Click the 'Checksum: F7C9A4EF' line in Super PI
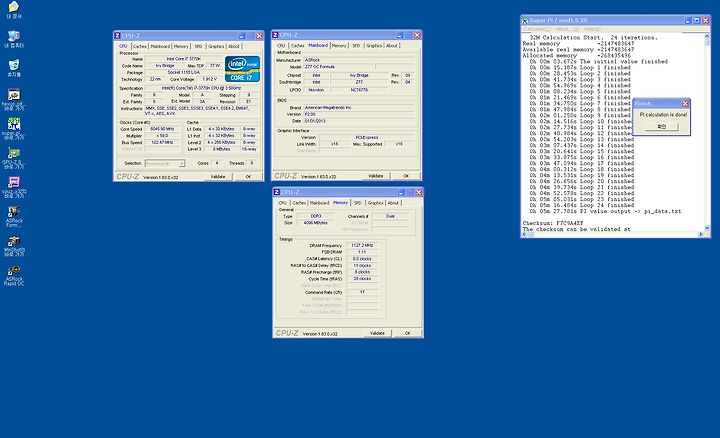720x438 pixels. coord(553,223)
